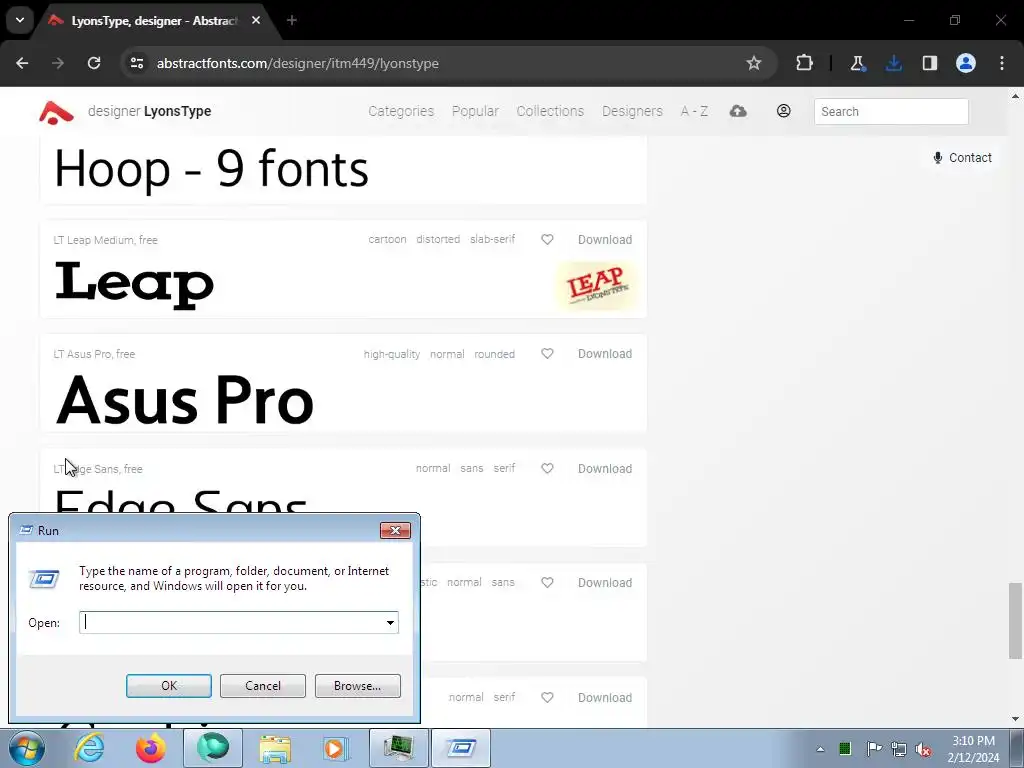1024x768 pixels.
Task: Close the LyonsType browser tab
Action: 256,20
